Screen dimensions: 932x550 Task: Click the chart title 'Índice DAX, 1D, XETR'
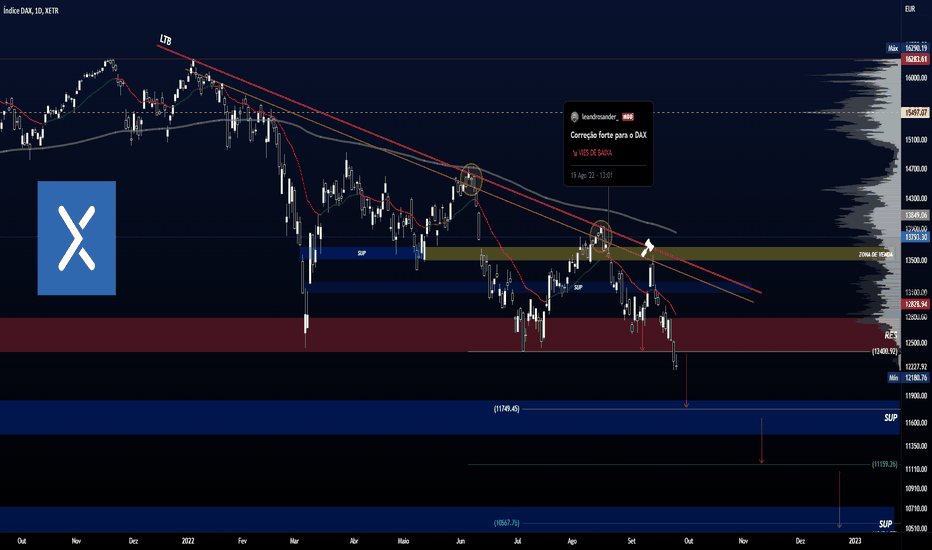pyautogui.click(x=31, y=11)
